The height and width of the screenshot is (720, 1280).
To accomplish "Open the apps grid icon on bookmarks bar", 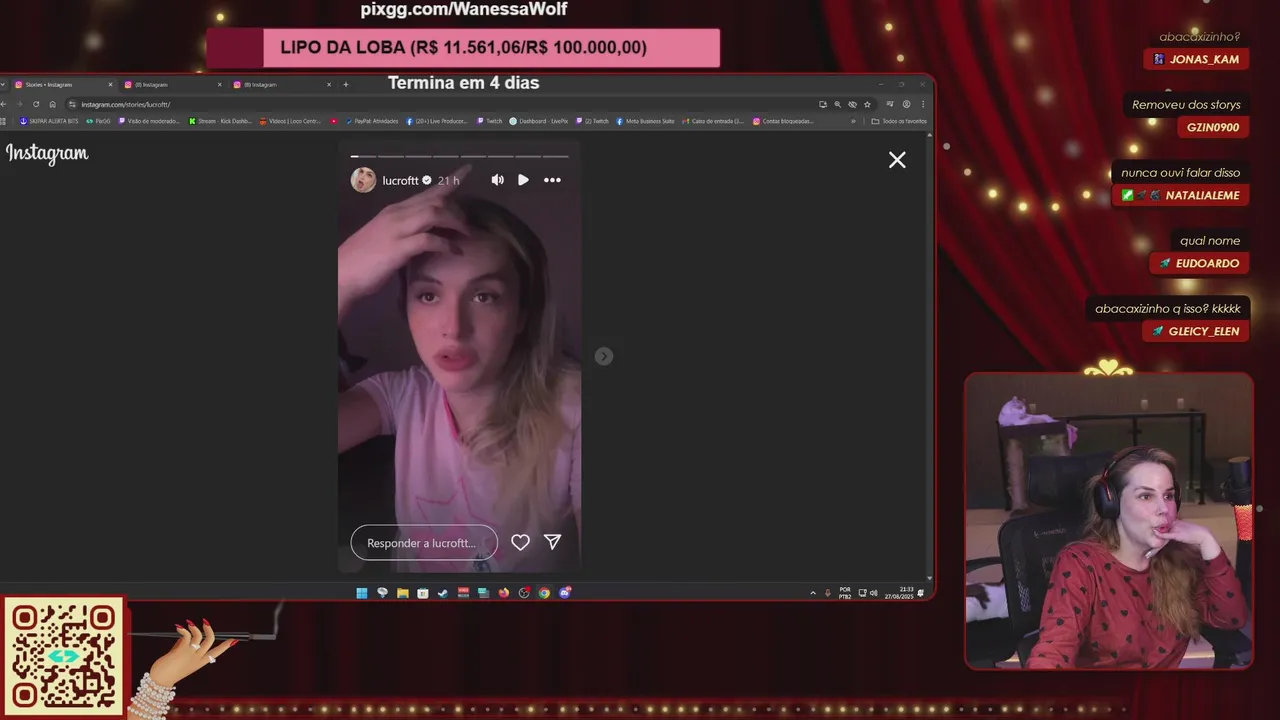I will coord(3,121).
